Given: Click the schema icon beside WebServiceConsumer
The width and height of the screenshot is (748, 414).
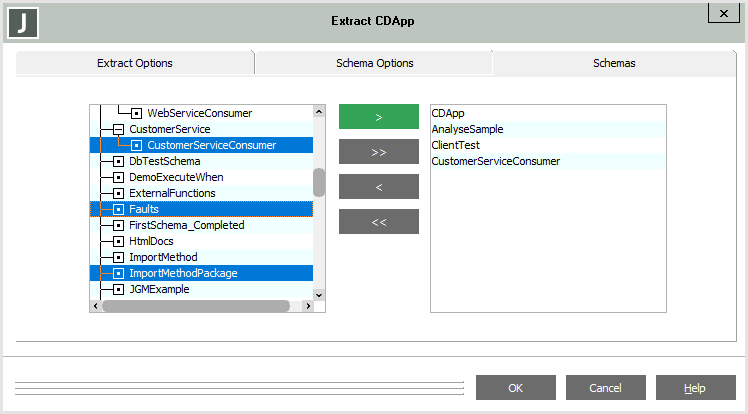Looking at the screenshot, I should 137,113.
